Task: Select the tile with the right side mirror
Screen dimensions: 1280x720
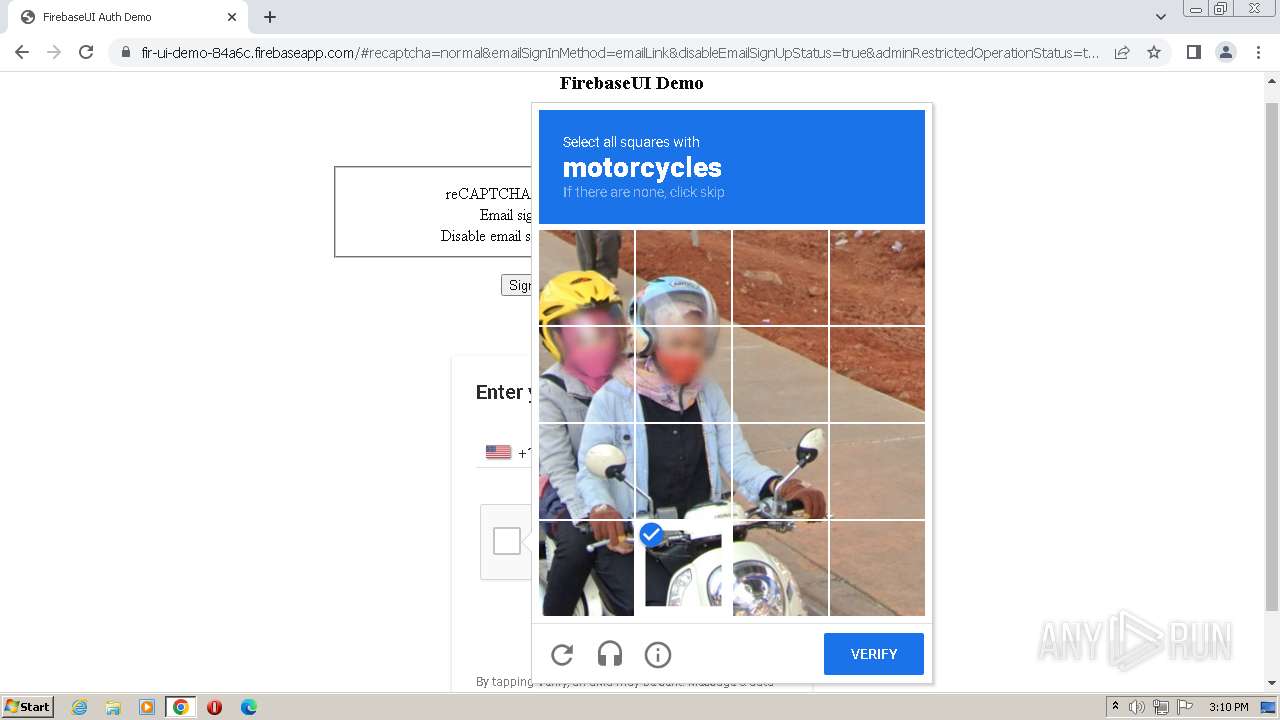Action: tap(780, 471)
